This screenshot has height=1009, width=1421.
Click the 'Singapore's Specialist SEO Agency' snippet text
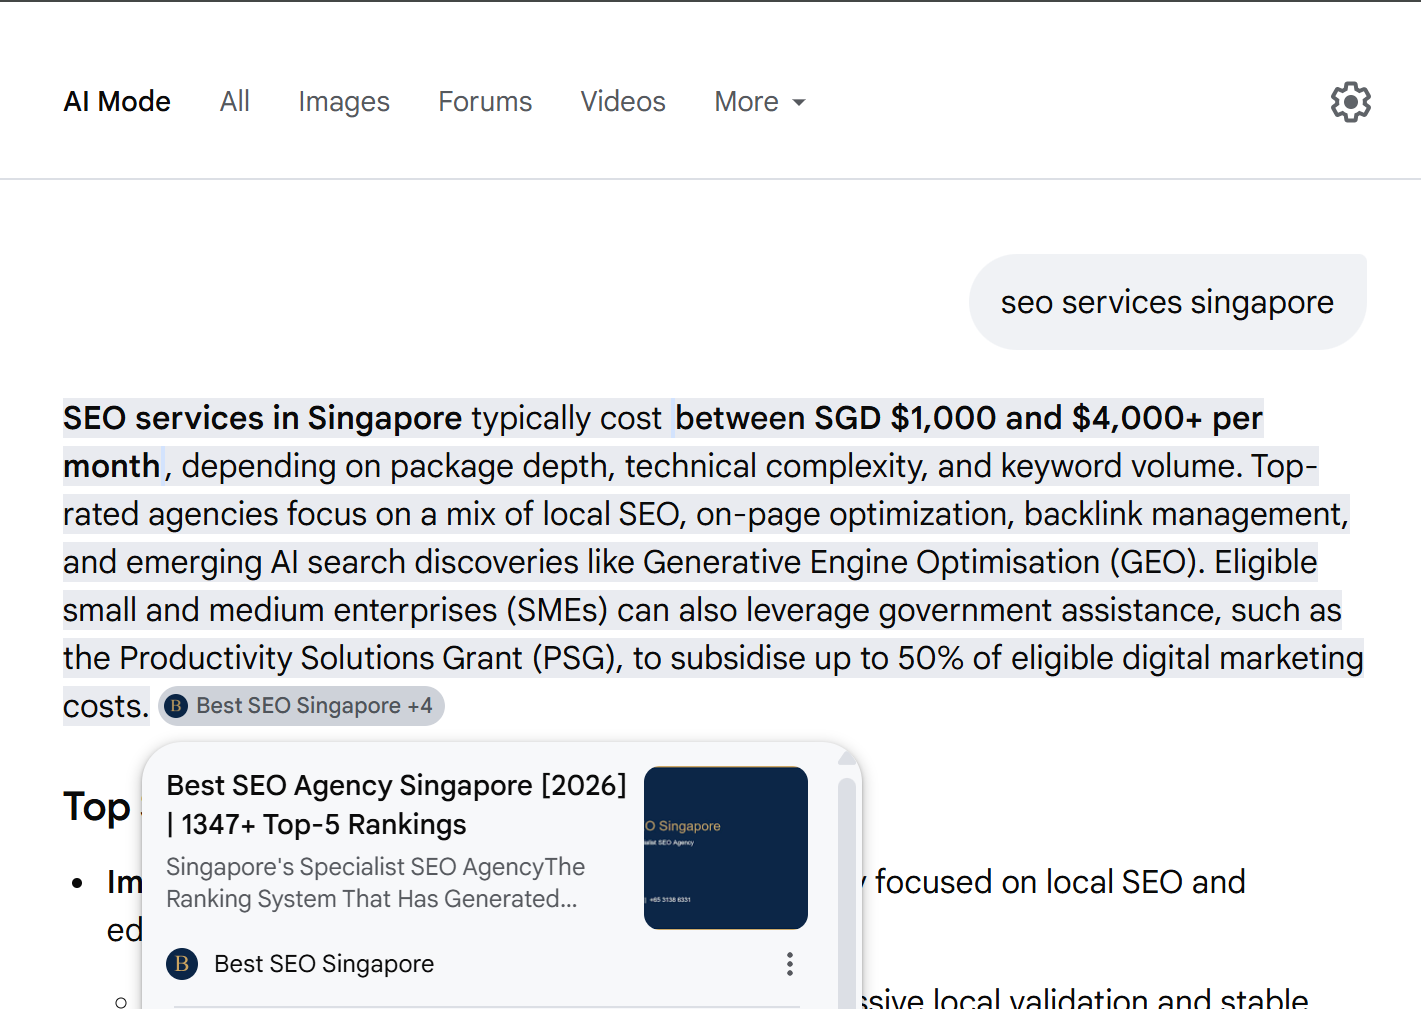coord(375,883)
